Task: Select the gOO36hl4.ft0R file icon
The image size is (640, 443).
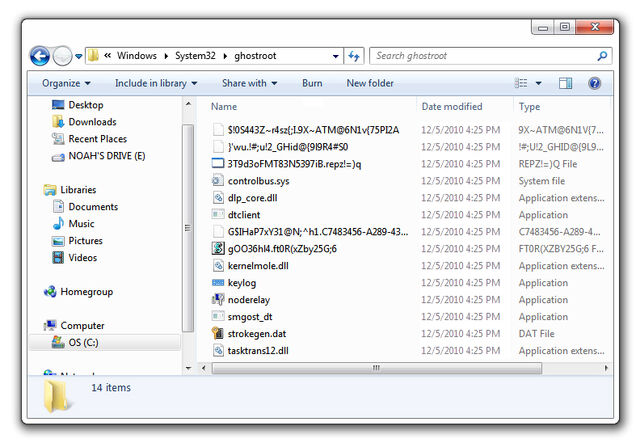Action: pyautogui.click(x=218, y=249)
